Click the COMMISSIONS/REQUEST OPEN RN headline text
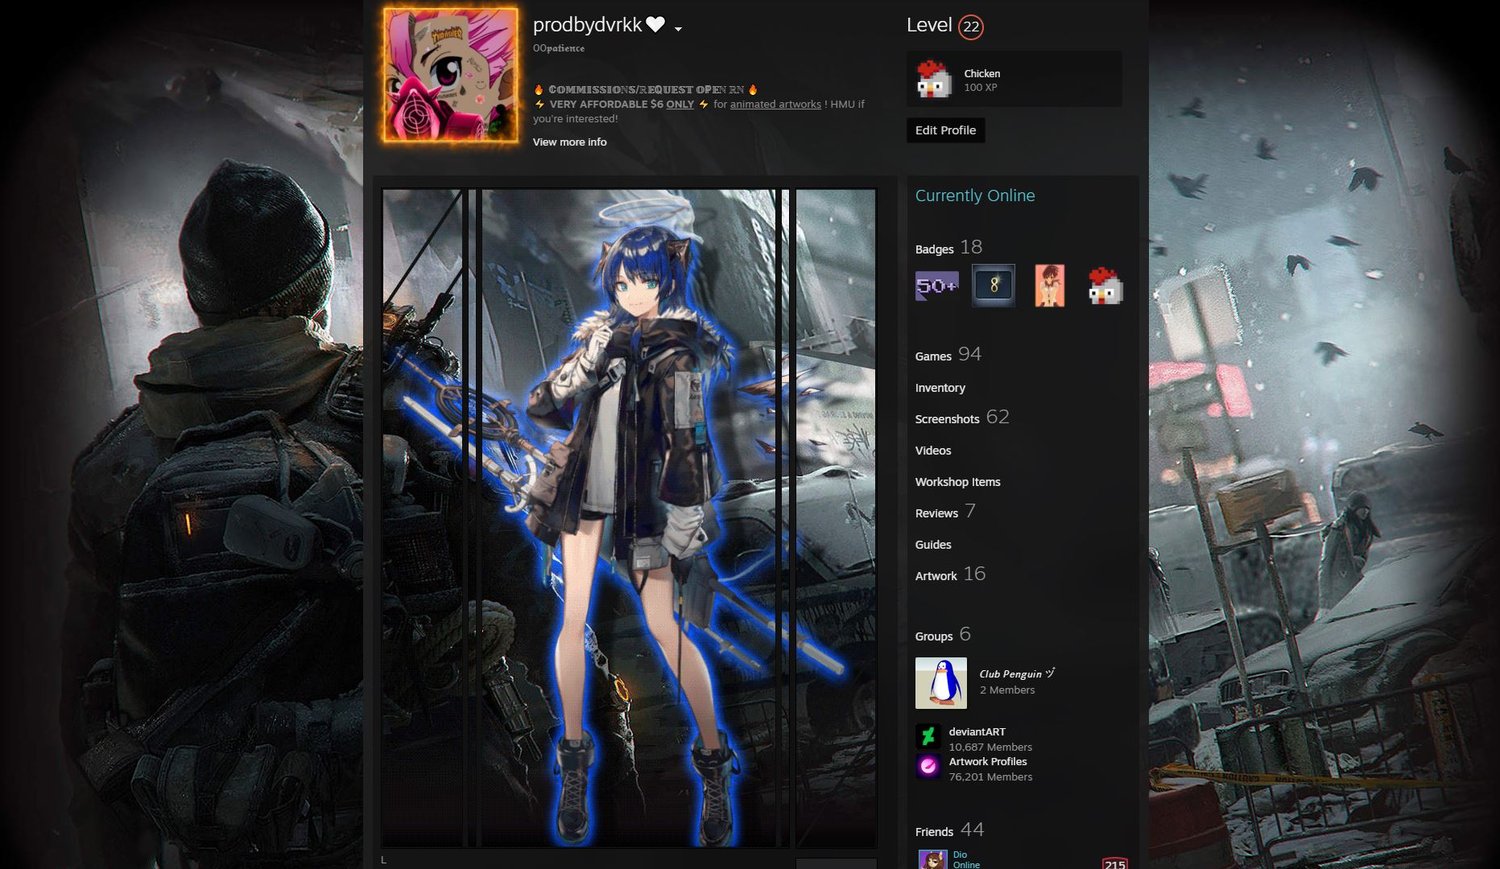1500x869 pixels. [646, 89]
